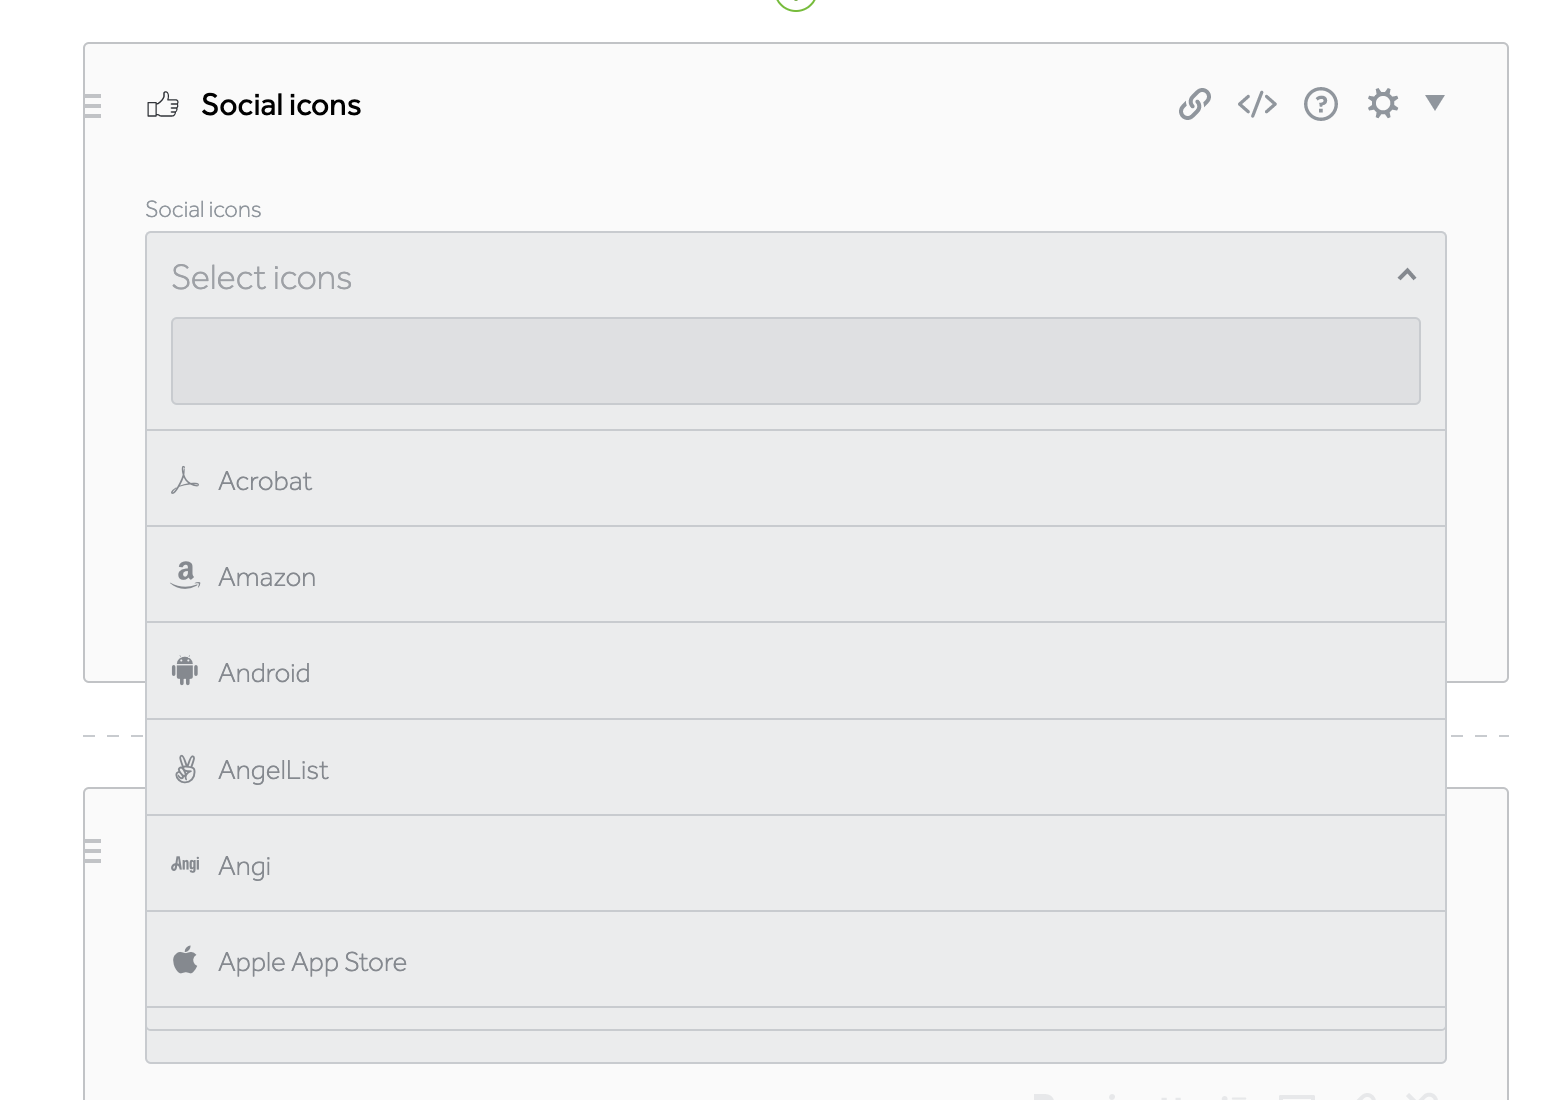This screenshot has width=1566, height=1100.
Task: Collapse the Select icons dropdown chevron
Action: [1407, 275]
